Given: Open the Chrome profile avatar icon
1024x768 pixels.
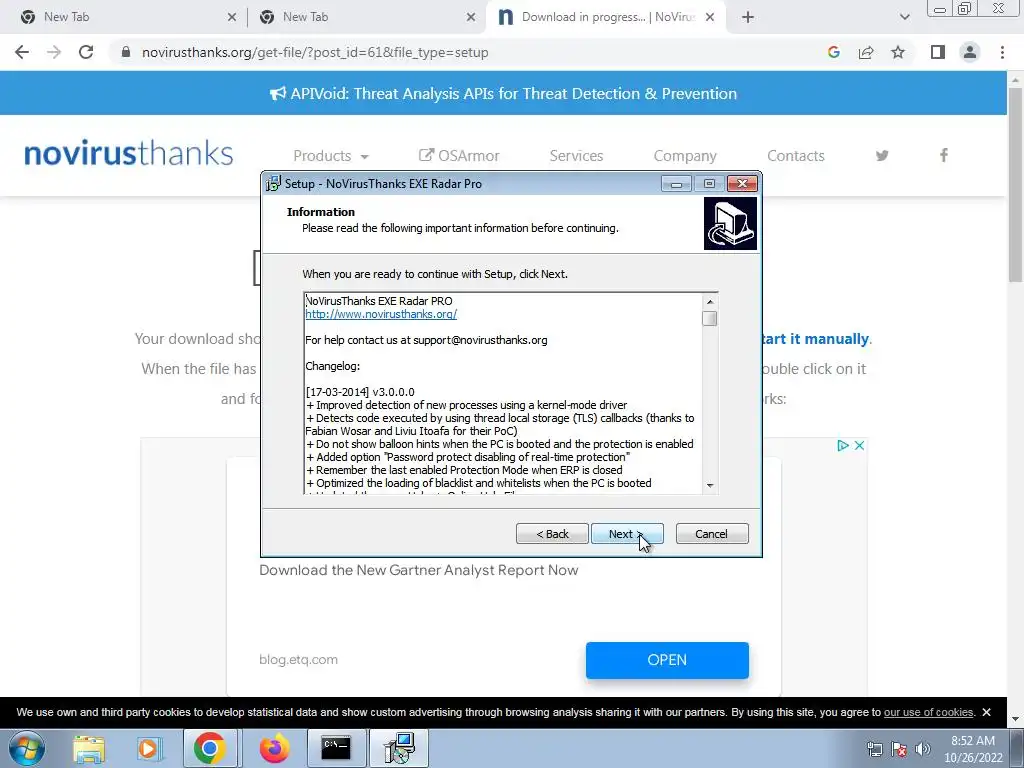Looking at the screenshot, I should pos(970,52).
